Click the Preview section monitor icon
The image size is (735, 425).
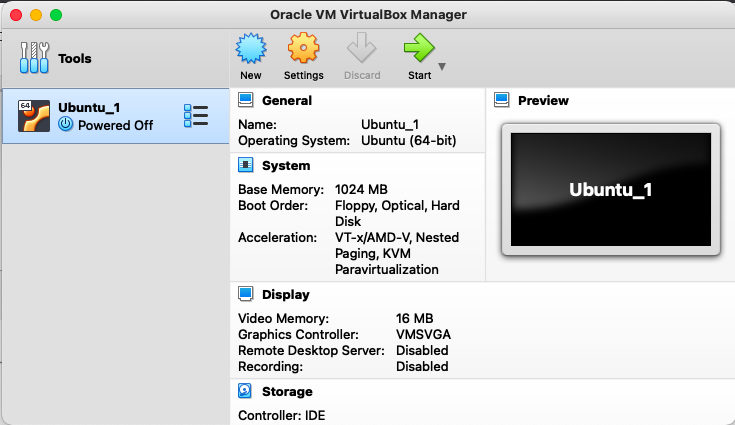(x=502, y=100)
